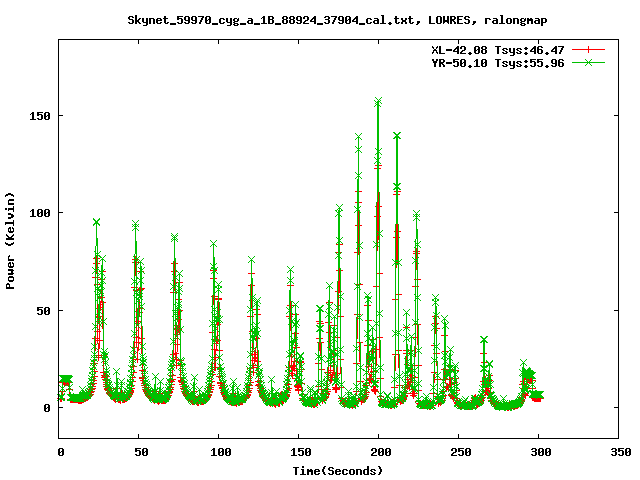640x480 pixels.
Task: Click the y-axis tick label 150
Action: coord(40,116)
